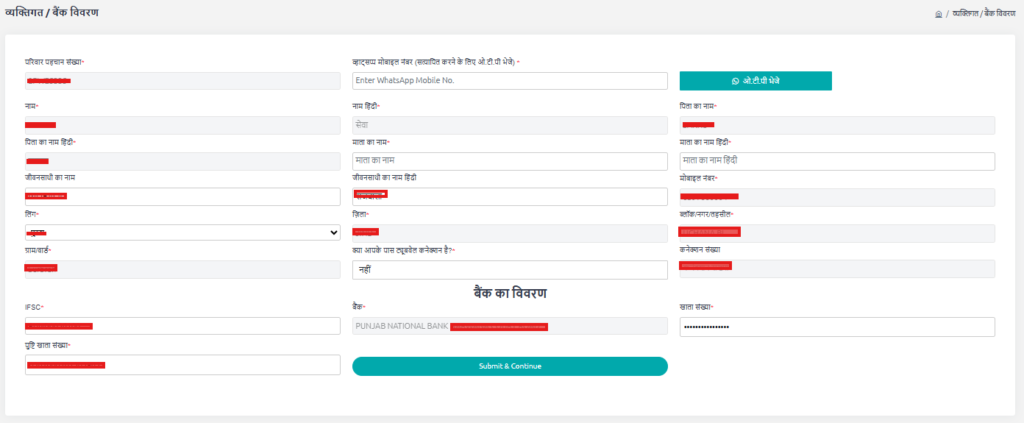
Task: Click the जीवनसाथी का नाम text field
Action: point(183,196)
